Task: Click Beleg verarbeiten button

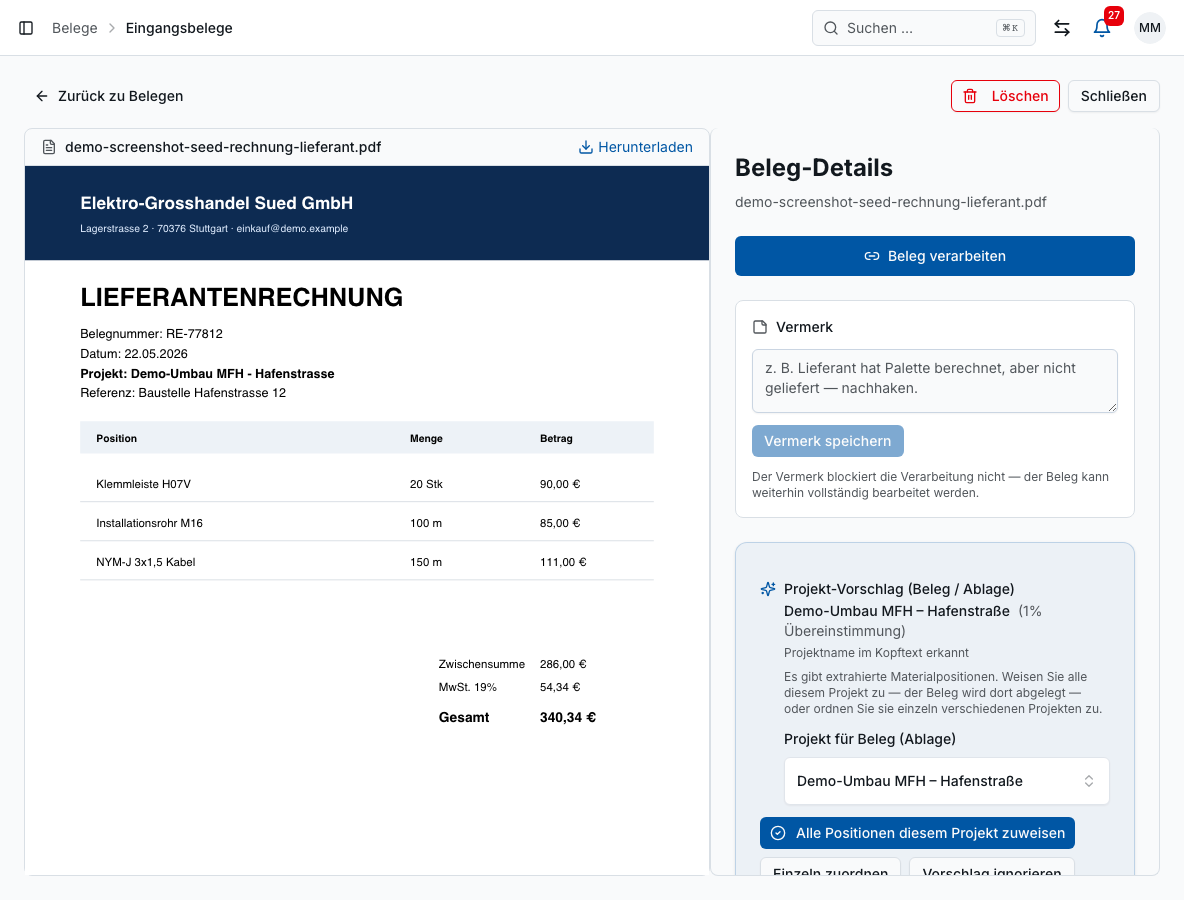Action: pos(934,256)
